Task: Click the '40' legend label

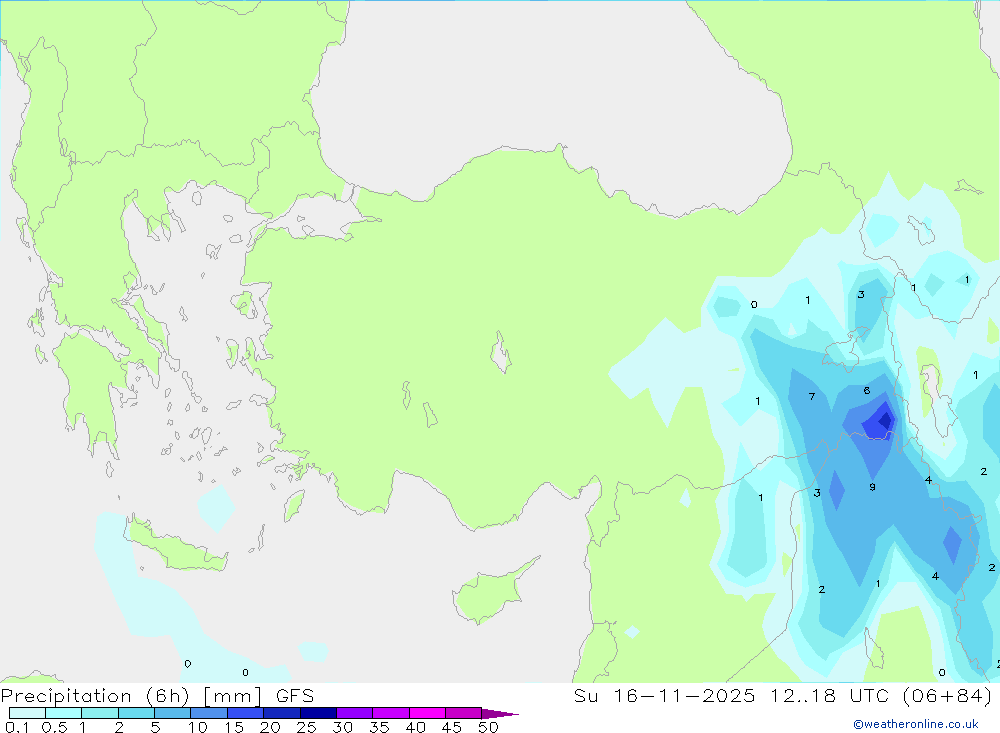Action: [x=416, y=727]
